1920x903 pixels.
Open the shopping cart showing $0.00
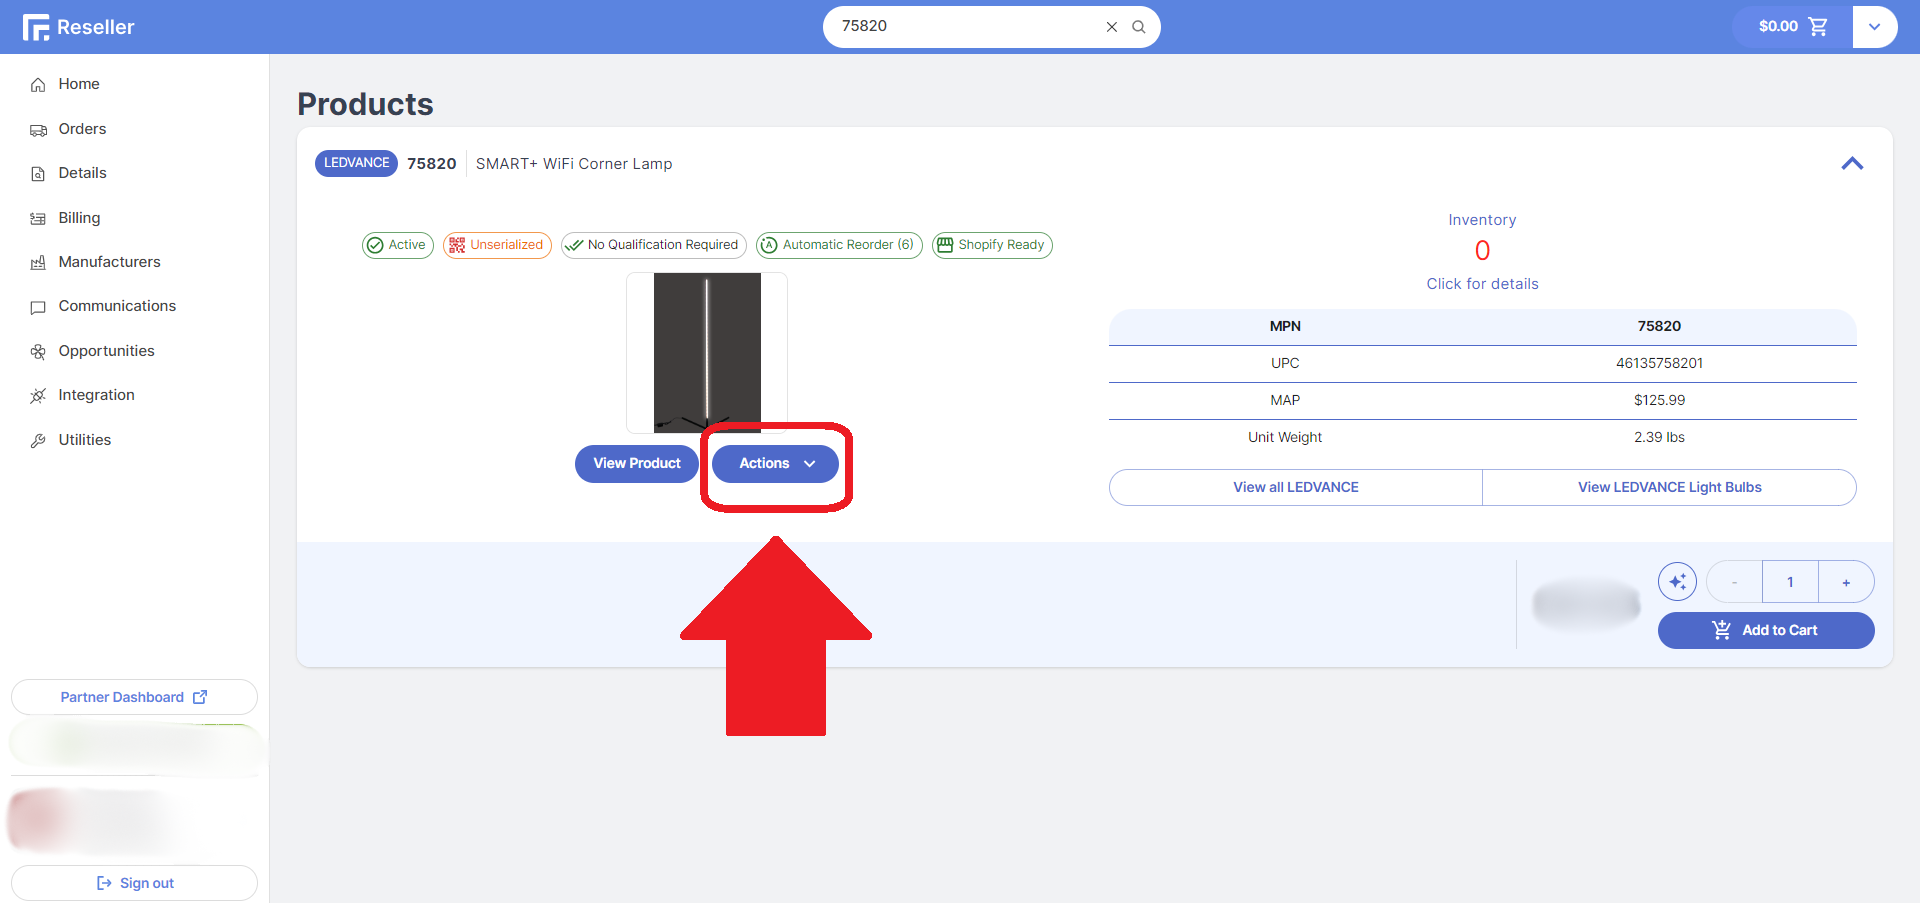pos(1792,27)
